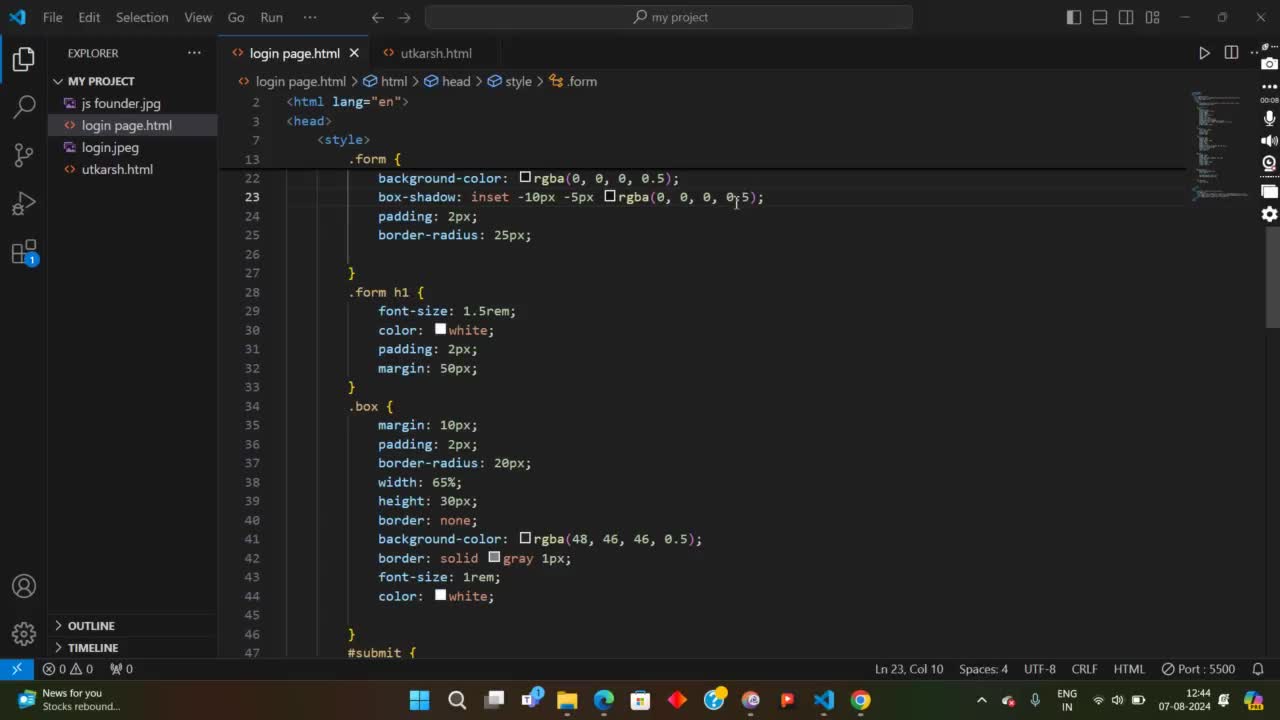Open Run and Debug view
Viewport: 1280px width, 720px height.
click(24, 204)
